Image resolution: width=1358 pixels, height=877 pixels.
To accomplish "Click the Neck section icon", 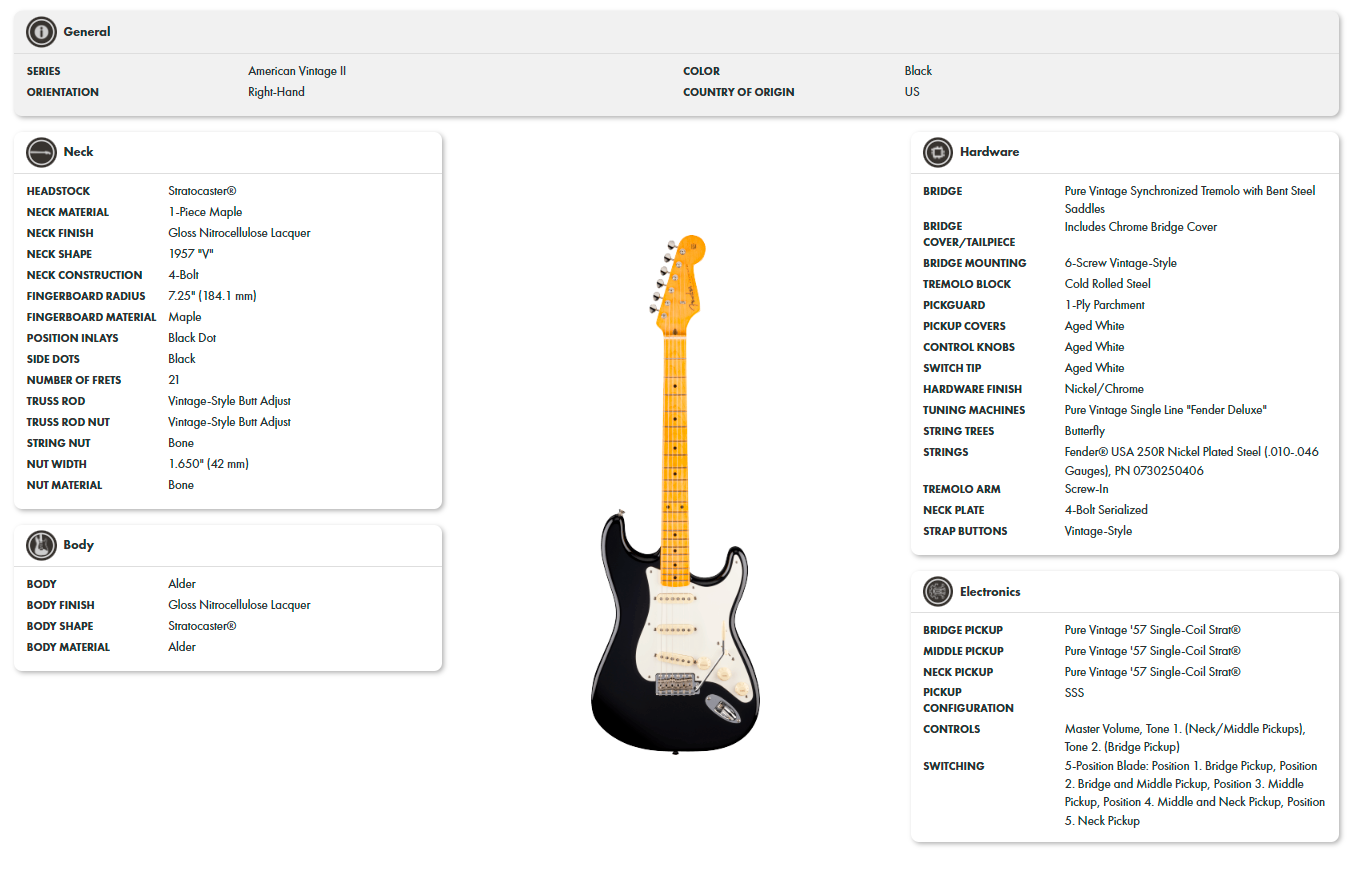I will [x=42, y=151].
